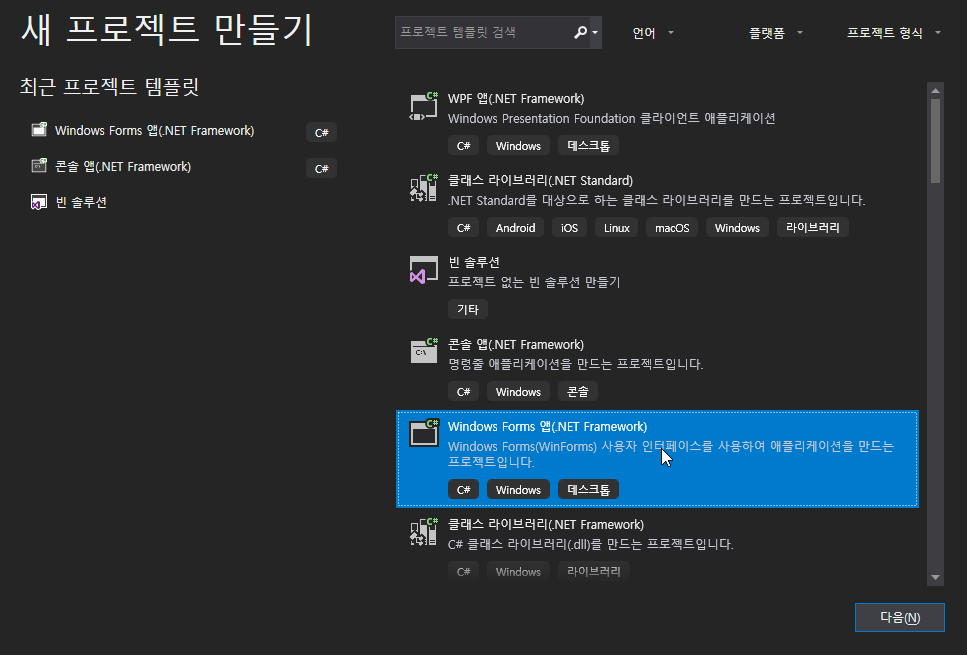Open the 플랫폼 platform filter dropdown

[x=775, y=33]
